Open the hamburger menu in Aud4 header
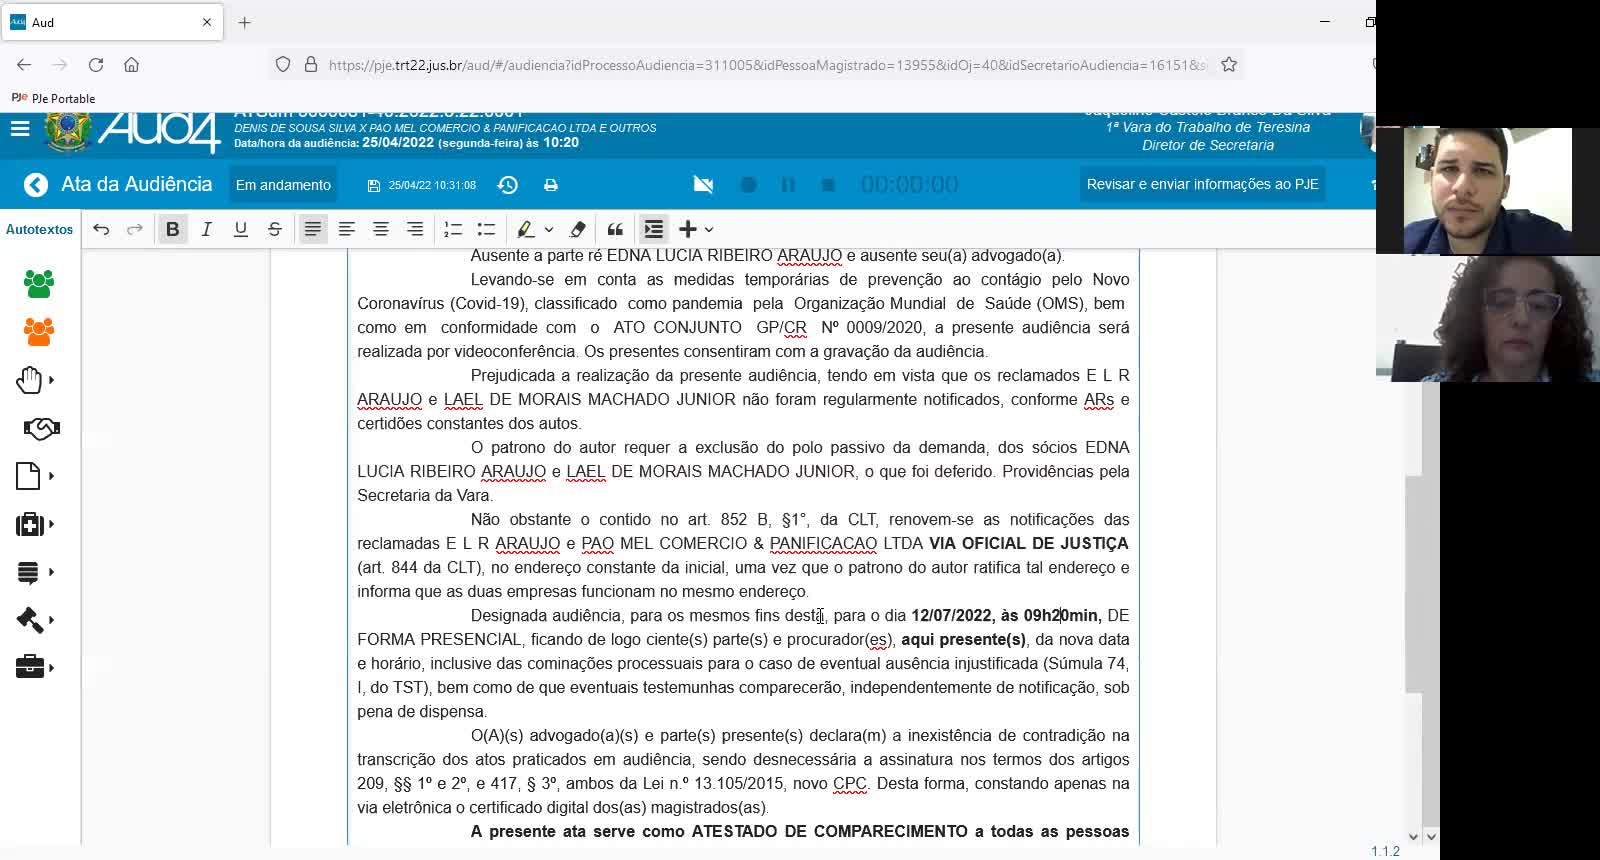This screenshot has height=860, width=1600. [x=20, y=129]
